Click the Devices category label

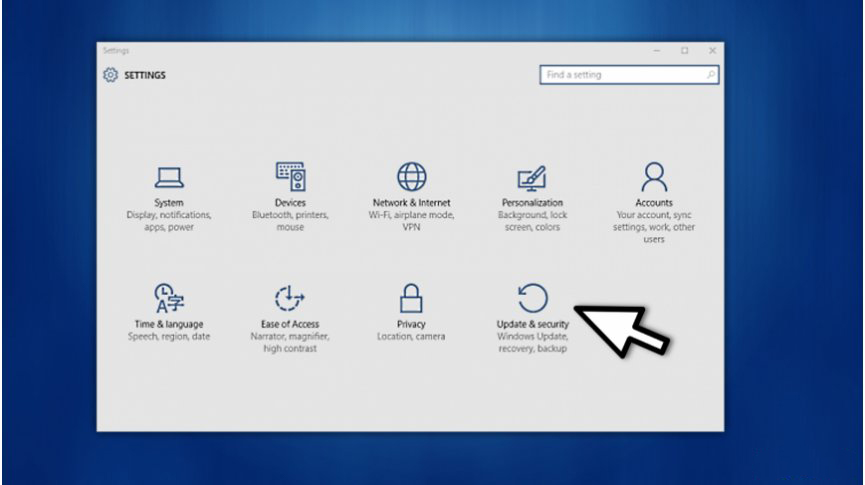pos(290,202)
